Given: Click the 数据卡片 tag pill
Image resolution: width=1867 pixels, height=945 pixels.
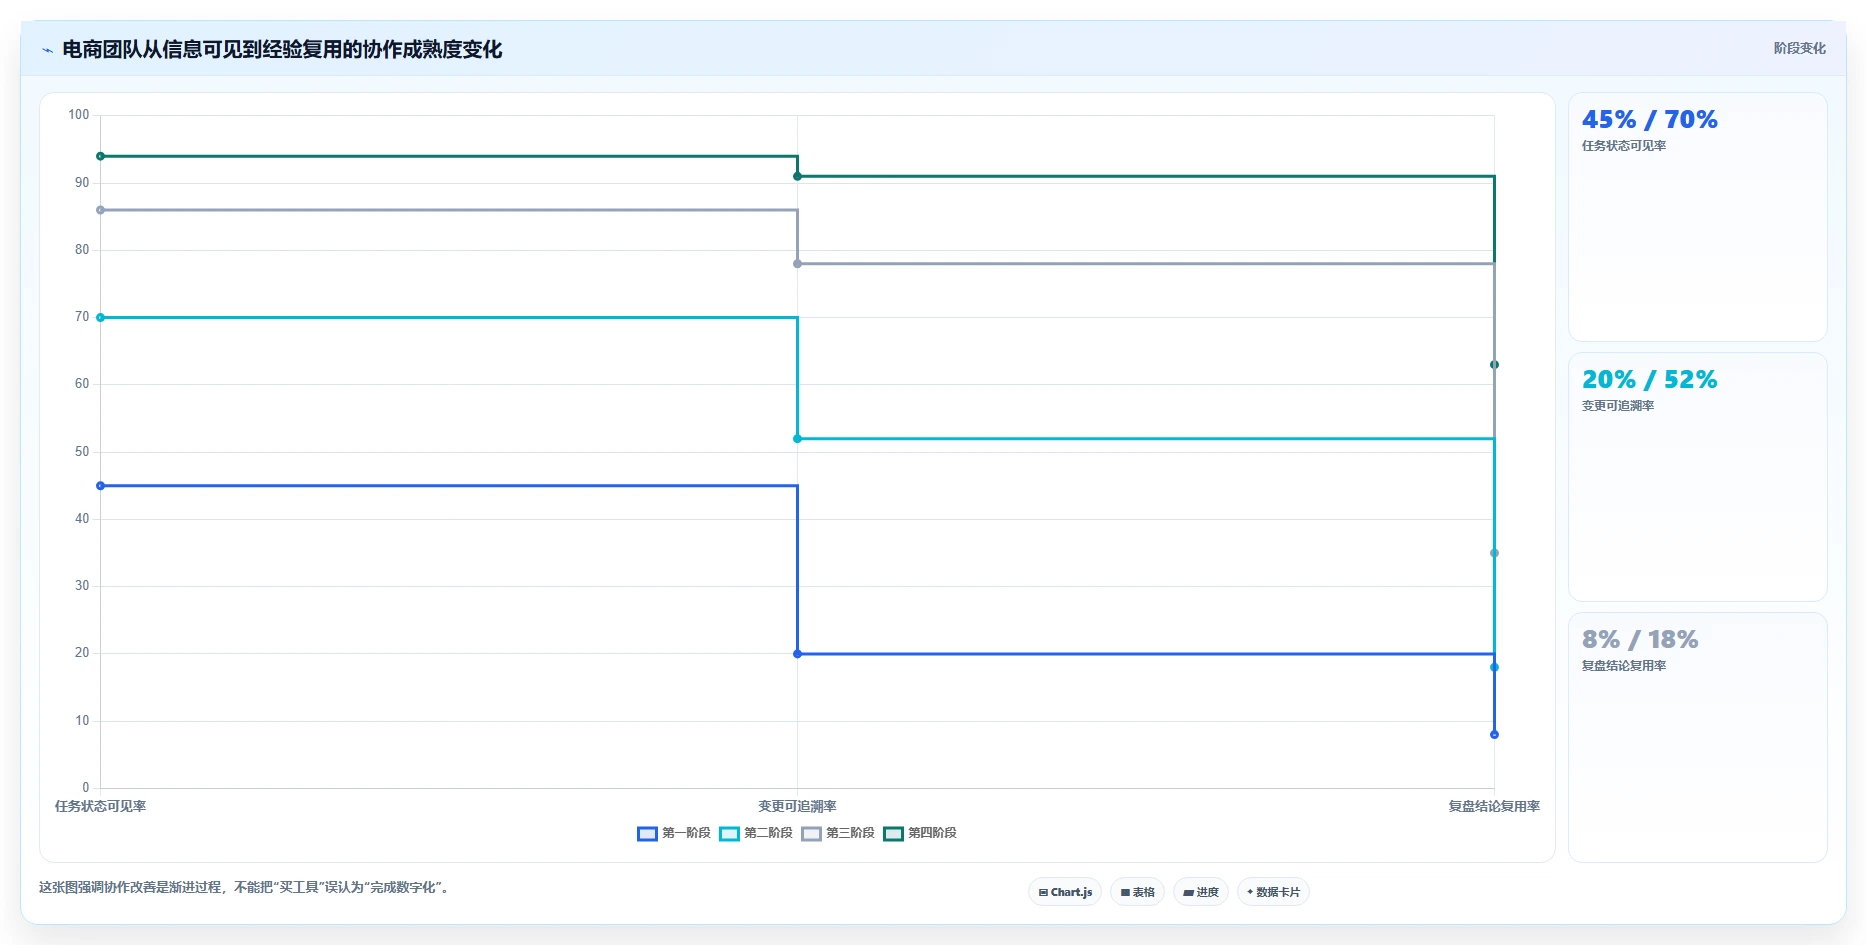Looking at the screenshot, I should (1273, 892).
